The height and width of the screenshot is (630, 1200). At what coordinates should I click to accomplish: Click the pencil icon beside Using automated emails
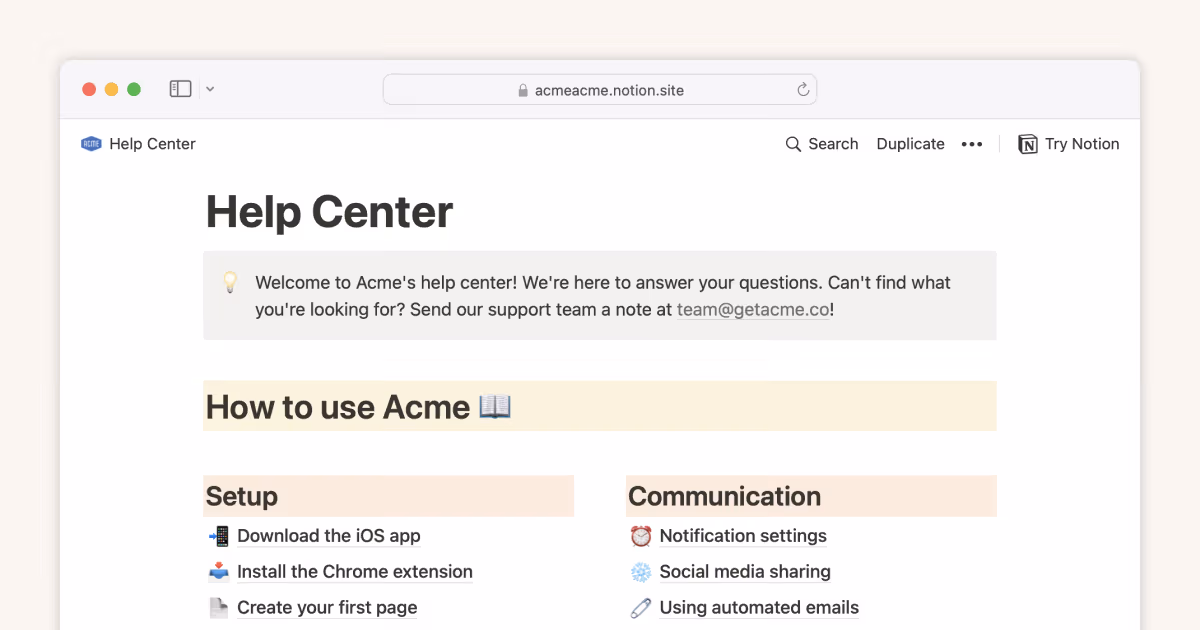(x=640, y=607)
